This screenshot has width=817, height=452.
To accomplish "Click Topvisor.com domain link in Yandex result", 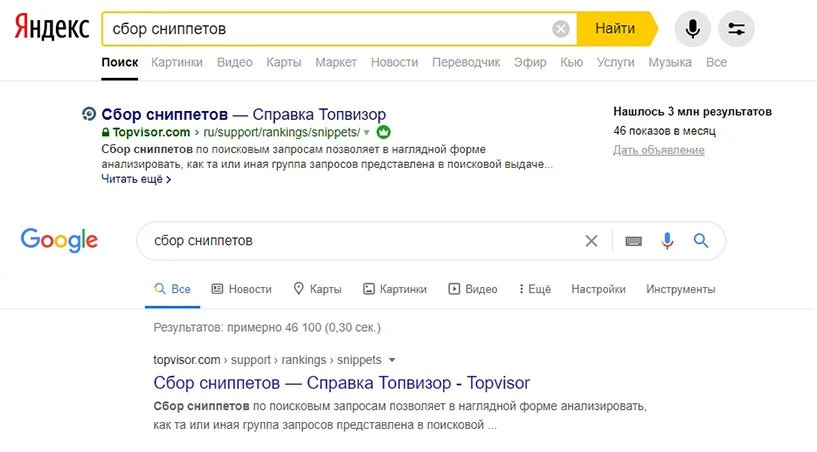I will click(151, 132).
